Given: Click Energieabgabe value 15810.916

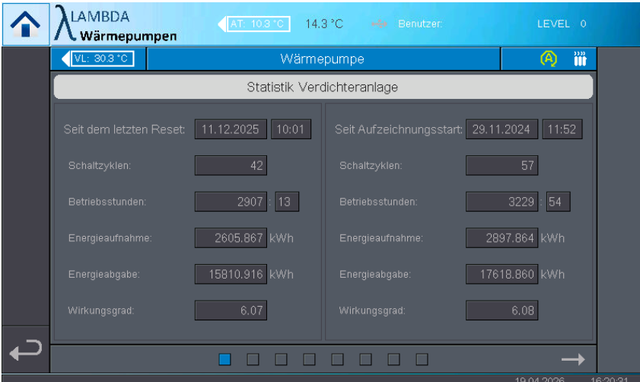Looking at the screenshot, I should pos(231,274).
